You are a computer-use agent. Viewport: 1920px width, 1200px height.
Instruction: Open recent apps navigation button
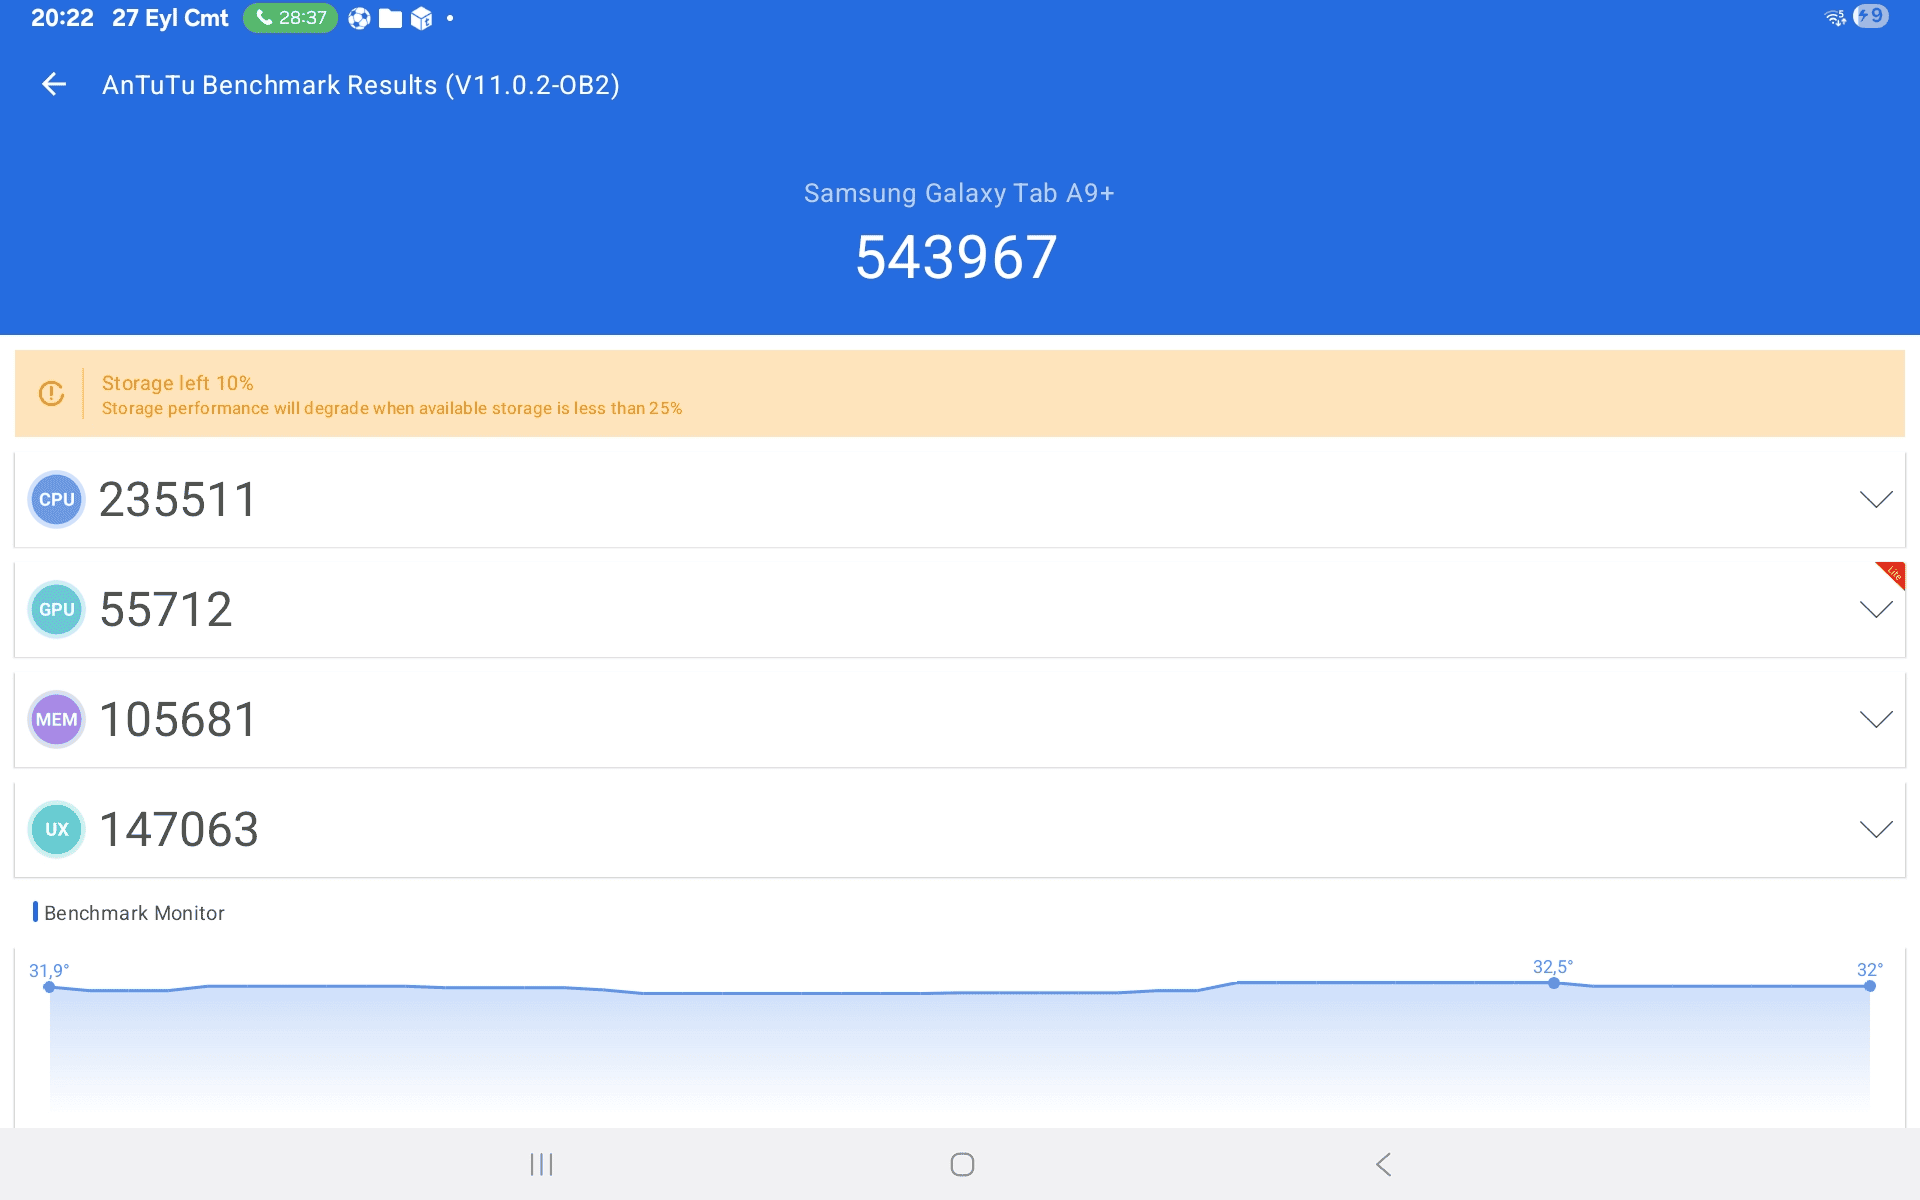[x=542, y=1164]
